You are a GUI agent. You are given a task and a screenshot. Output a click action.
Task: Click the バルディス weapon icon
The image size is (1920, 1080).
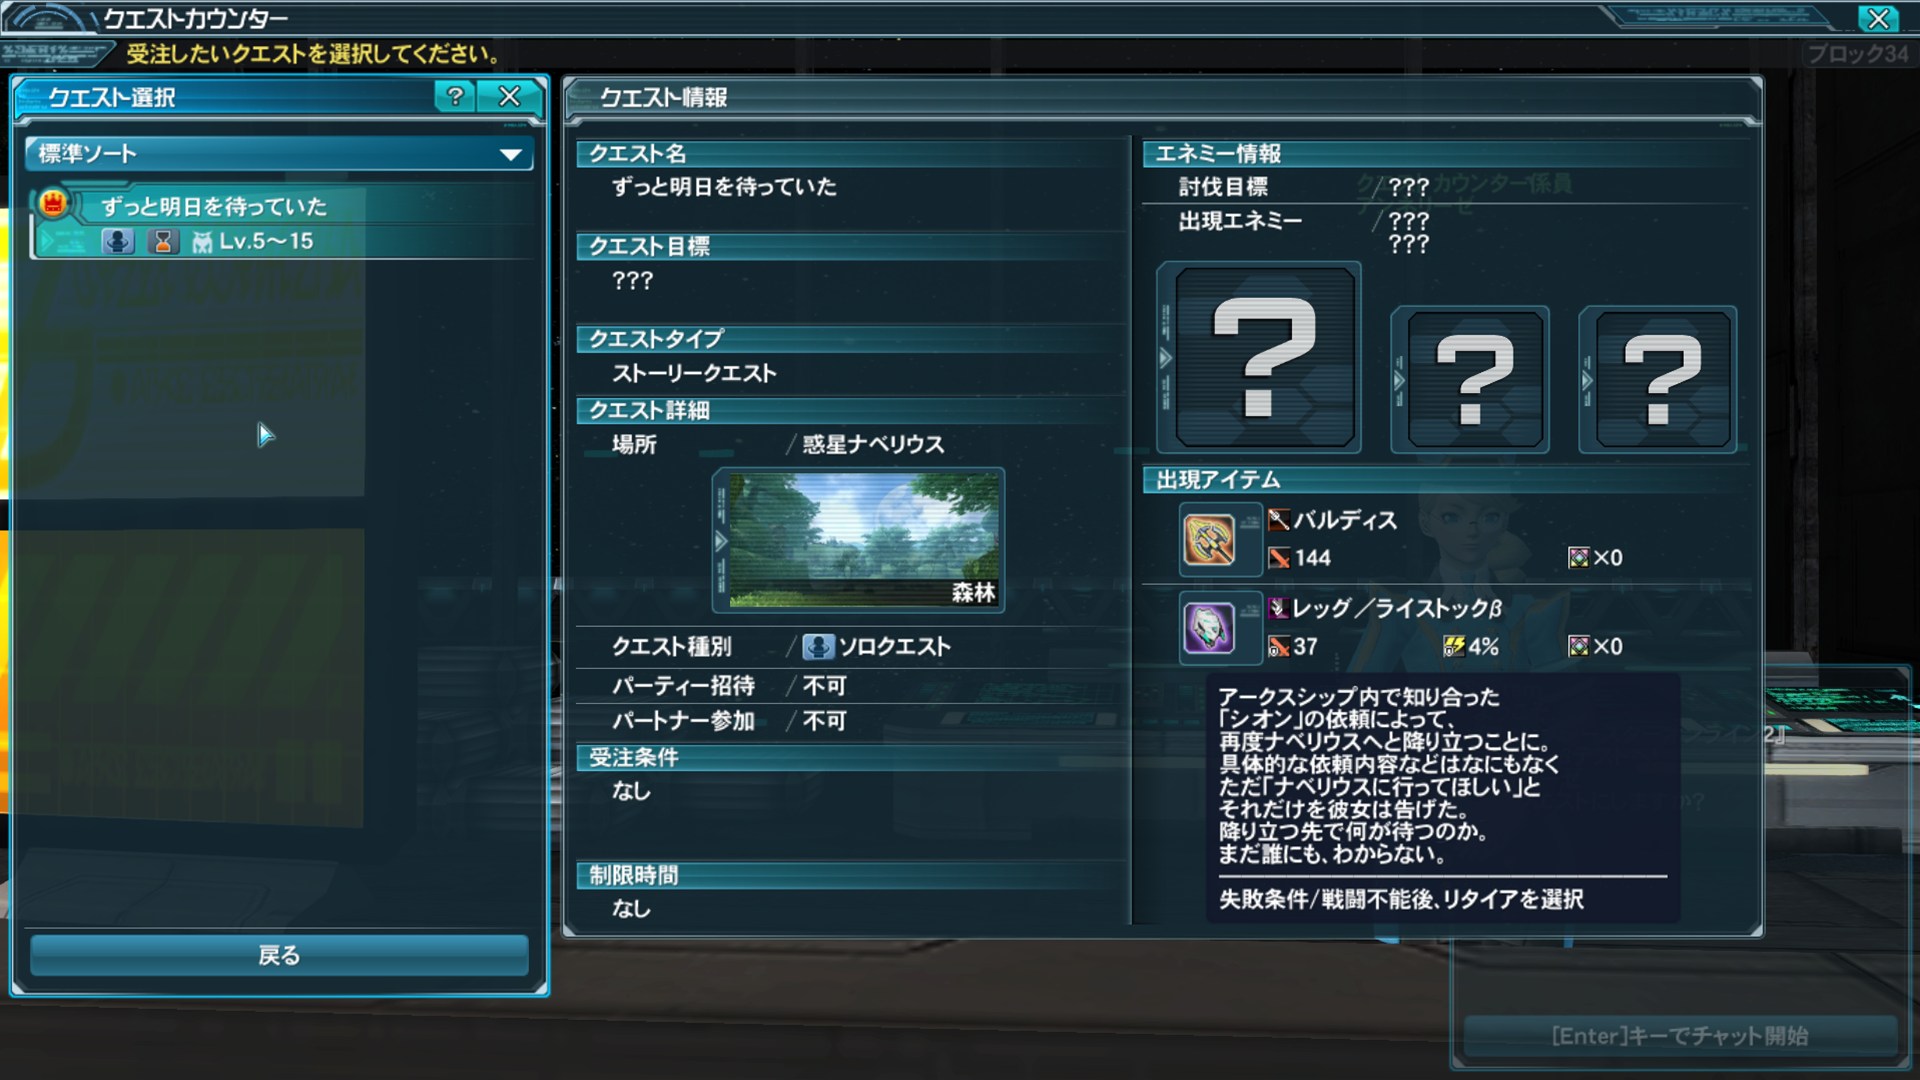pyautogui.click(x=1209, y=540)
